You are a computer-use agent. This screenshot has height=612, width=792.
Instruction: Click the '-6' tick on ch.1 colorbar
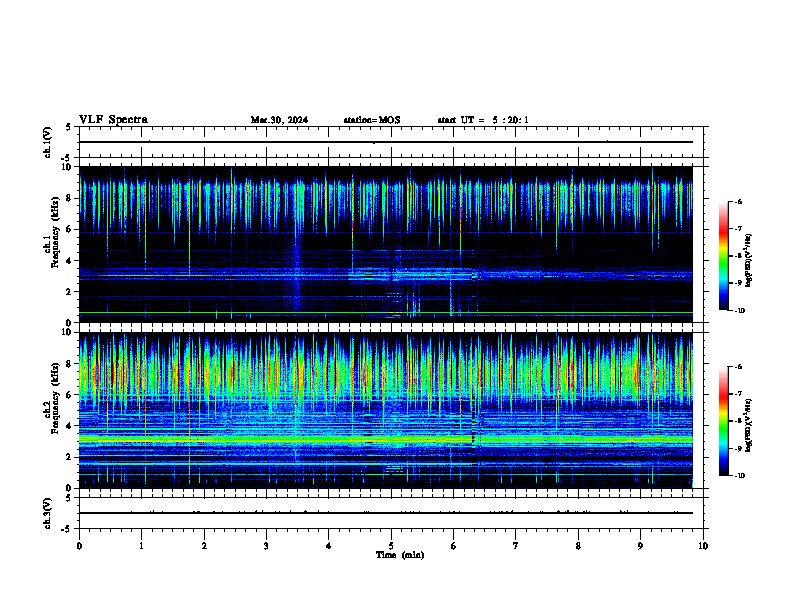coord(738,202)
